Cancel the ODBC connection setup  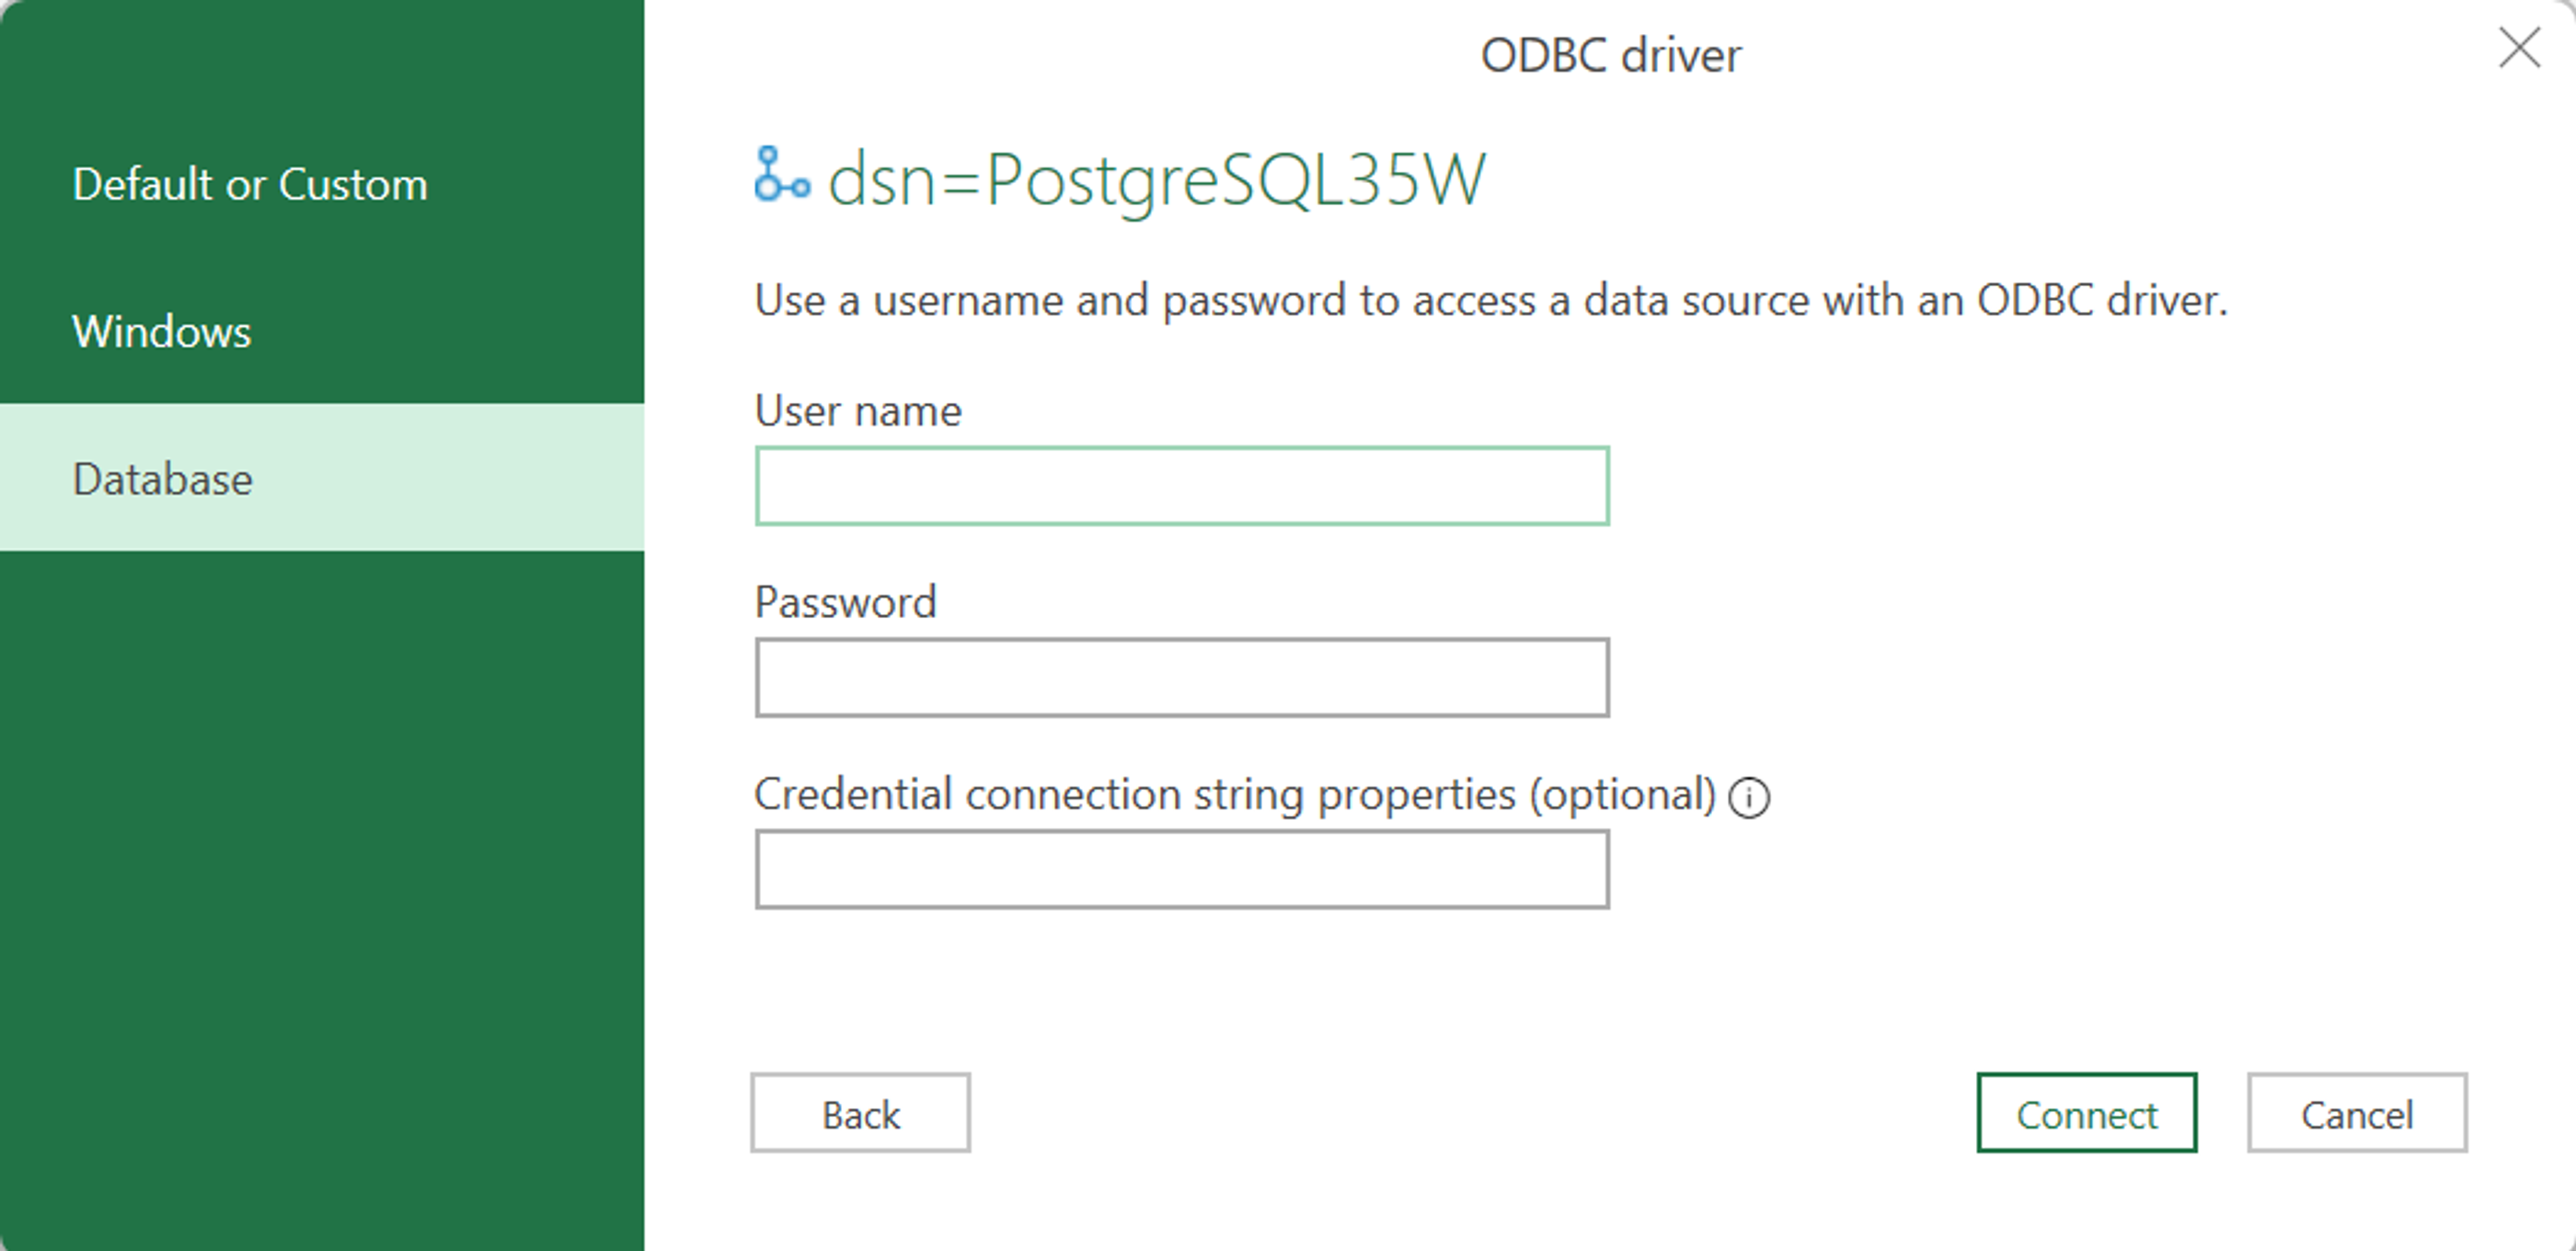click(2357, 1114)
